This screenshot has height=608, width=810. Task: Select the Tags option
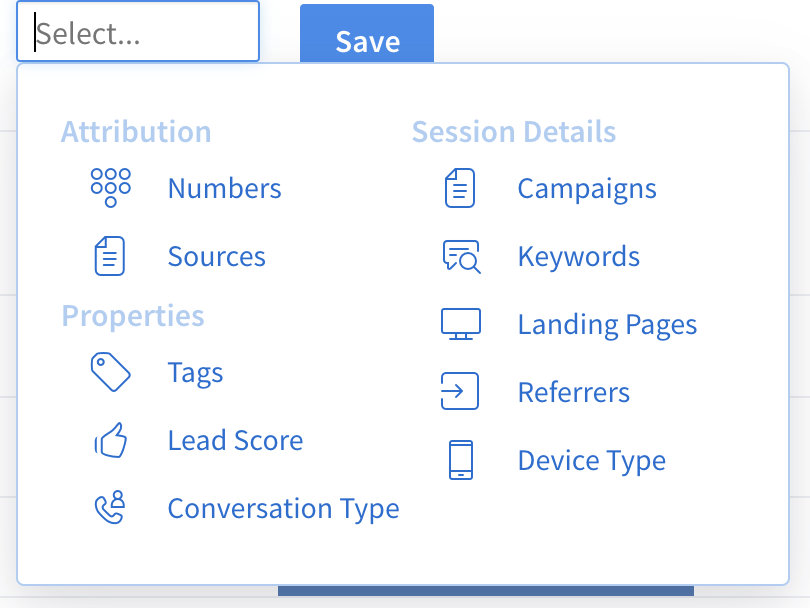coord(195,372)
